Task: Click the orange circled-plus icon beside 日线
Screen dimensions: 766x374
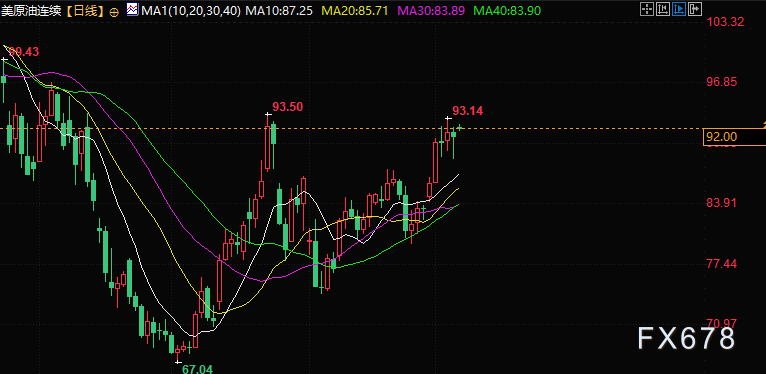Action: tap(114, 12)
